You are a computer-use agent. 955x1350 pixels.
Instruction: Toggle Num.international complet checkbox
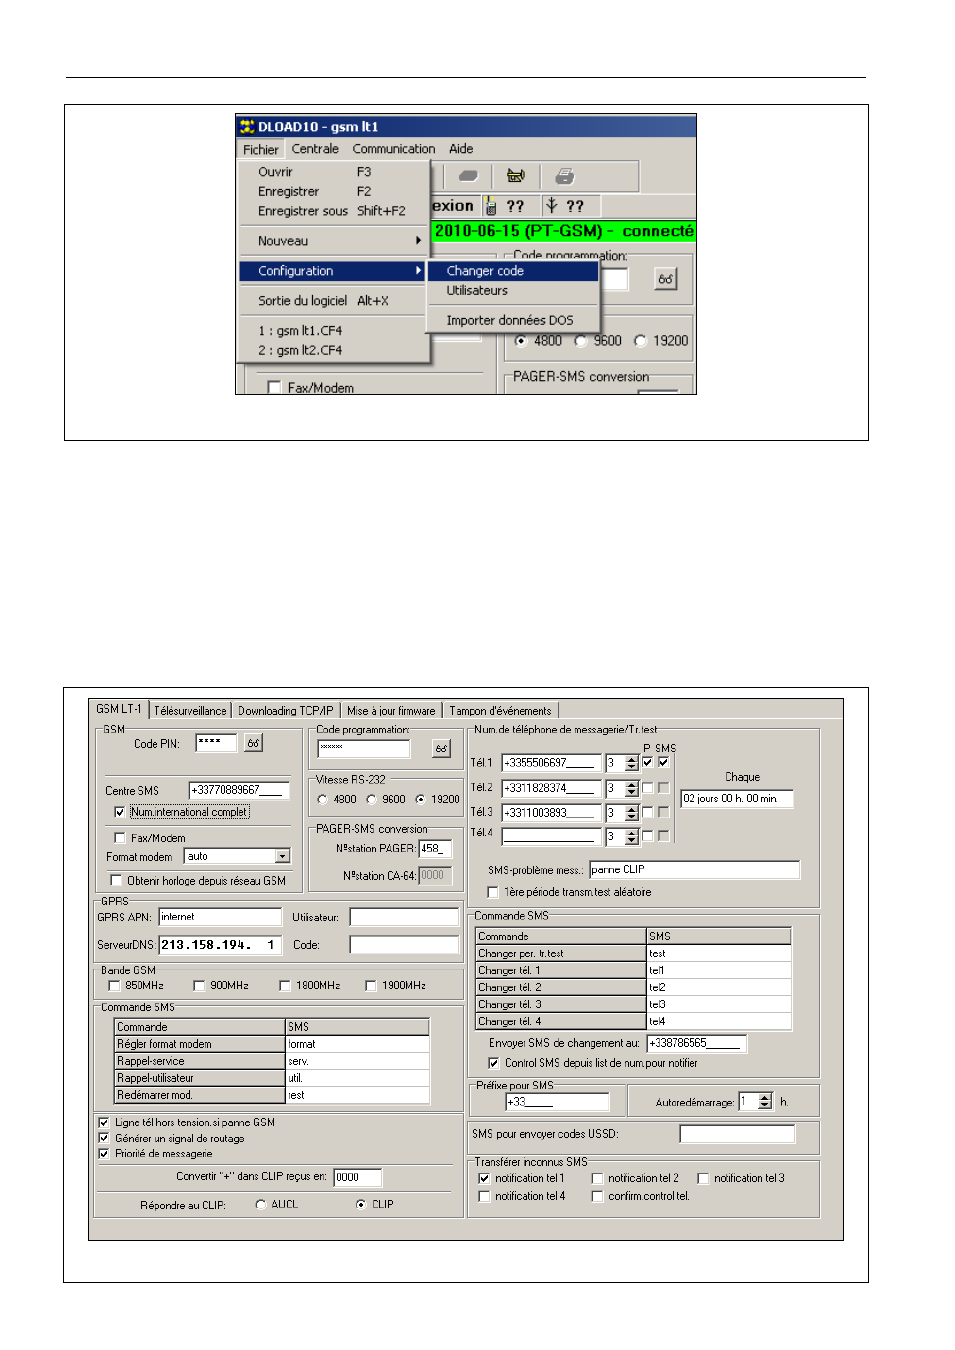120,812
